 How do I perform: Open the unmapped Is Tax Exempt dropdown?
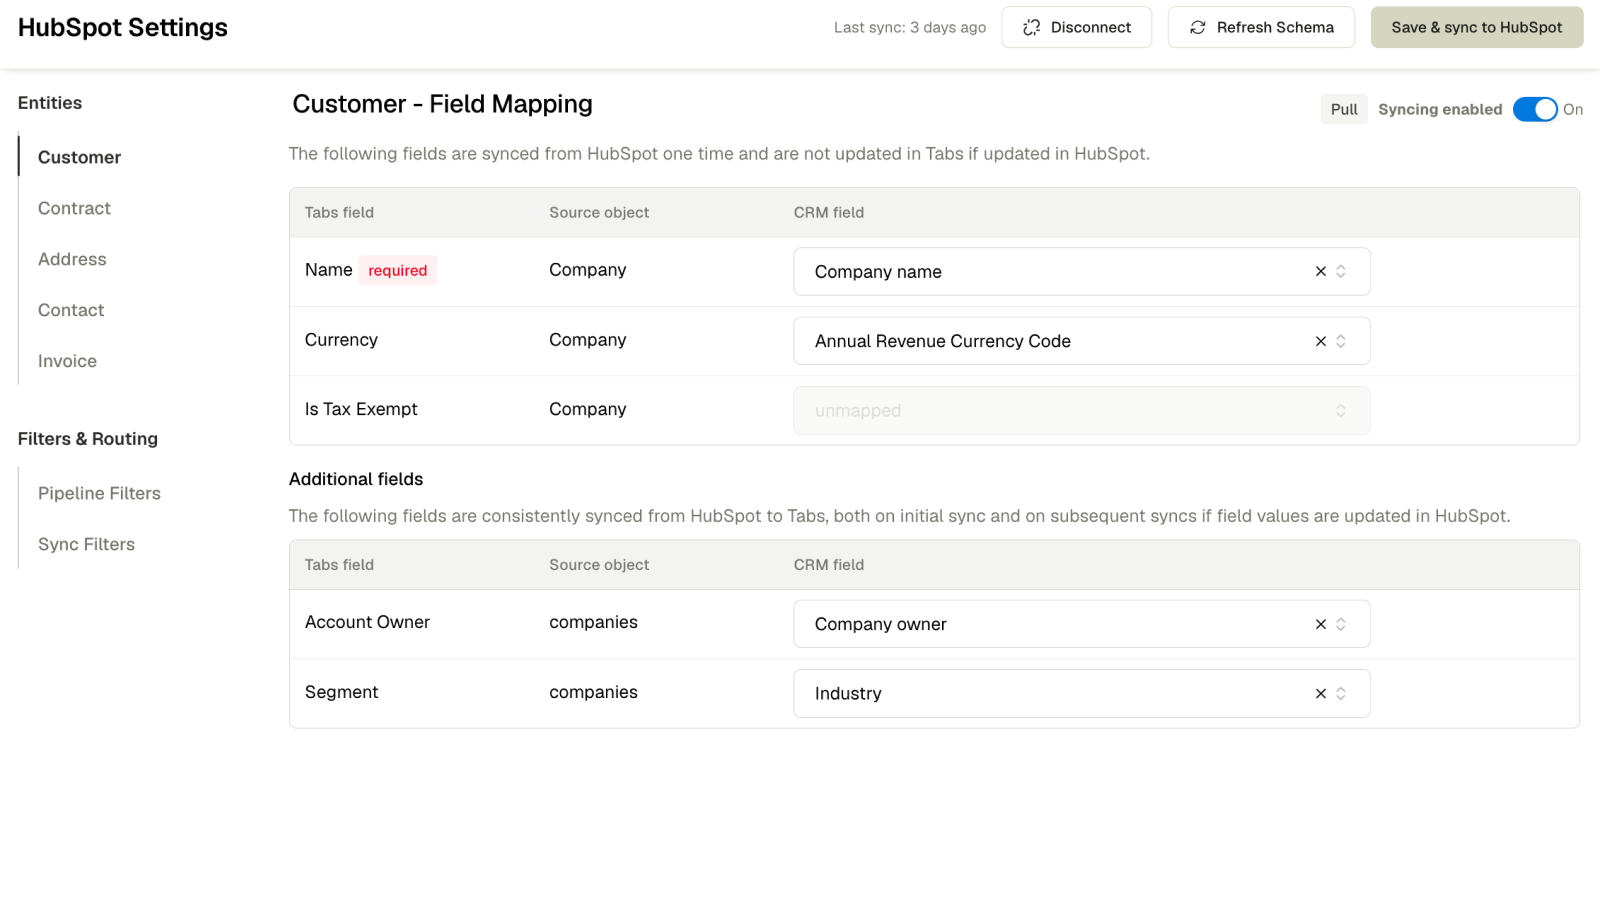[x=1081, y=411]
